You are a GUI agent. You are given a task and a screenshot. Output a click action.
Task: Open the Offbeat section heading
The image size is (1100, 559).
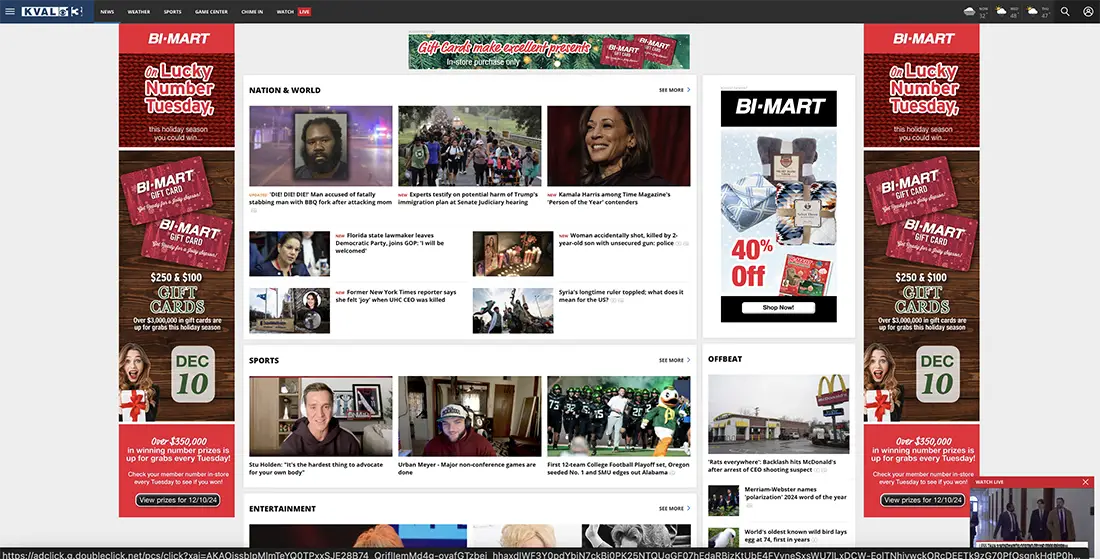(725, 358)
